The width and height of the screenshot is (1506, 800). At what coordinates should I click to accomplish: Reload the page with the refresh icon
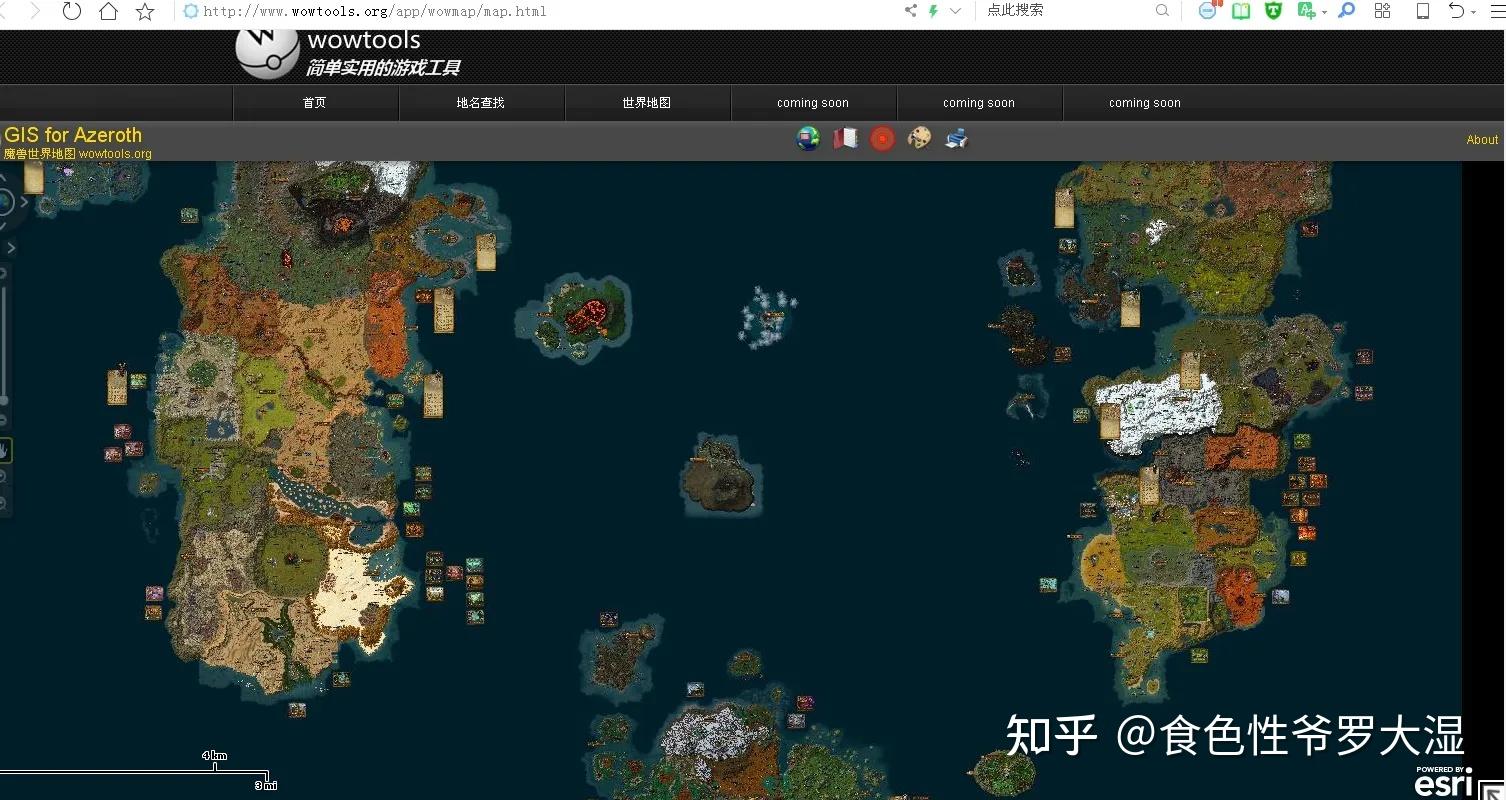coord(72,11)
